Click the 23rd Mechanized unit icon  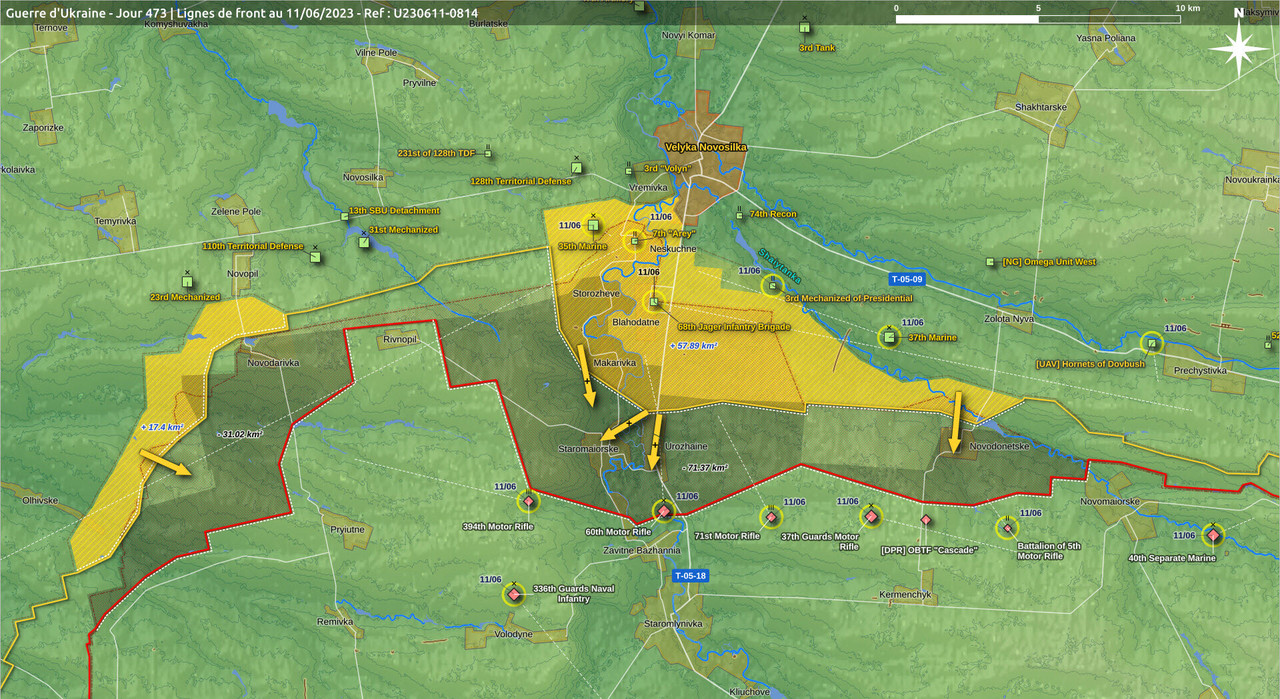pos(187,281)
